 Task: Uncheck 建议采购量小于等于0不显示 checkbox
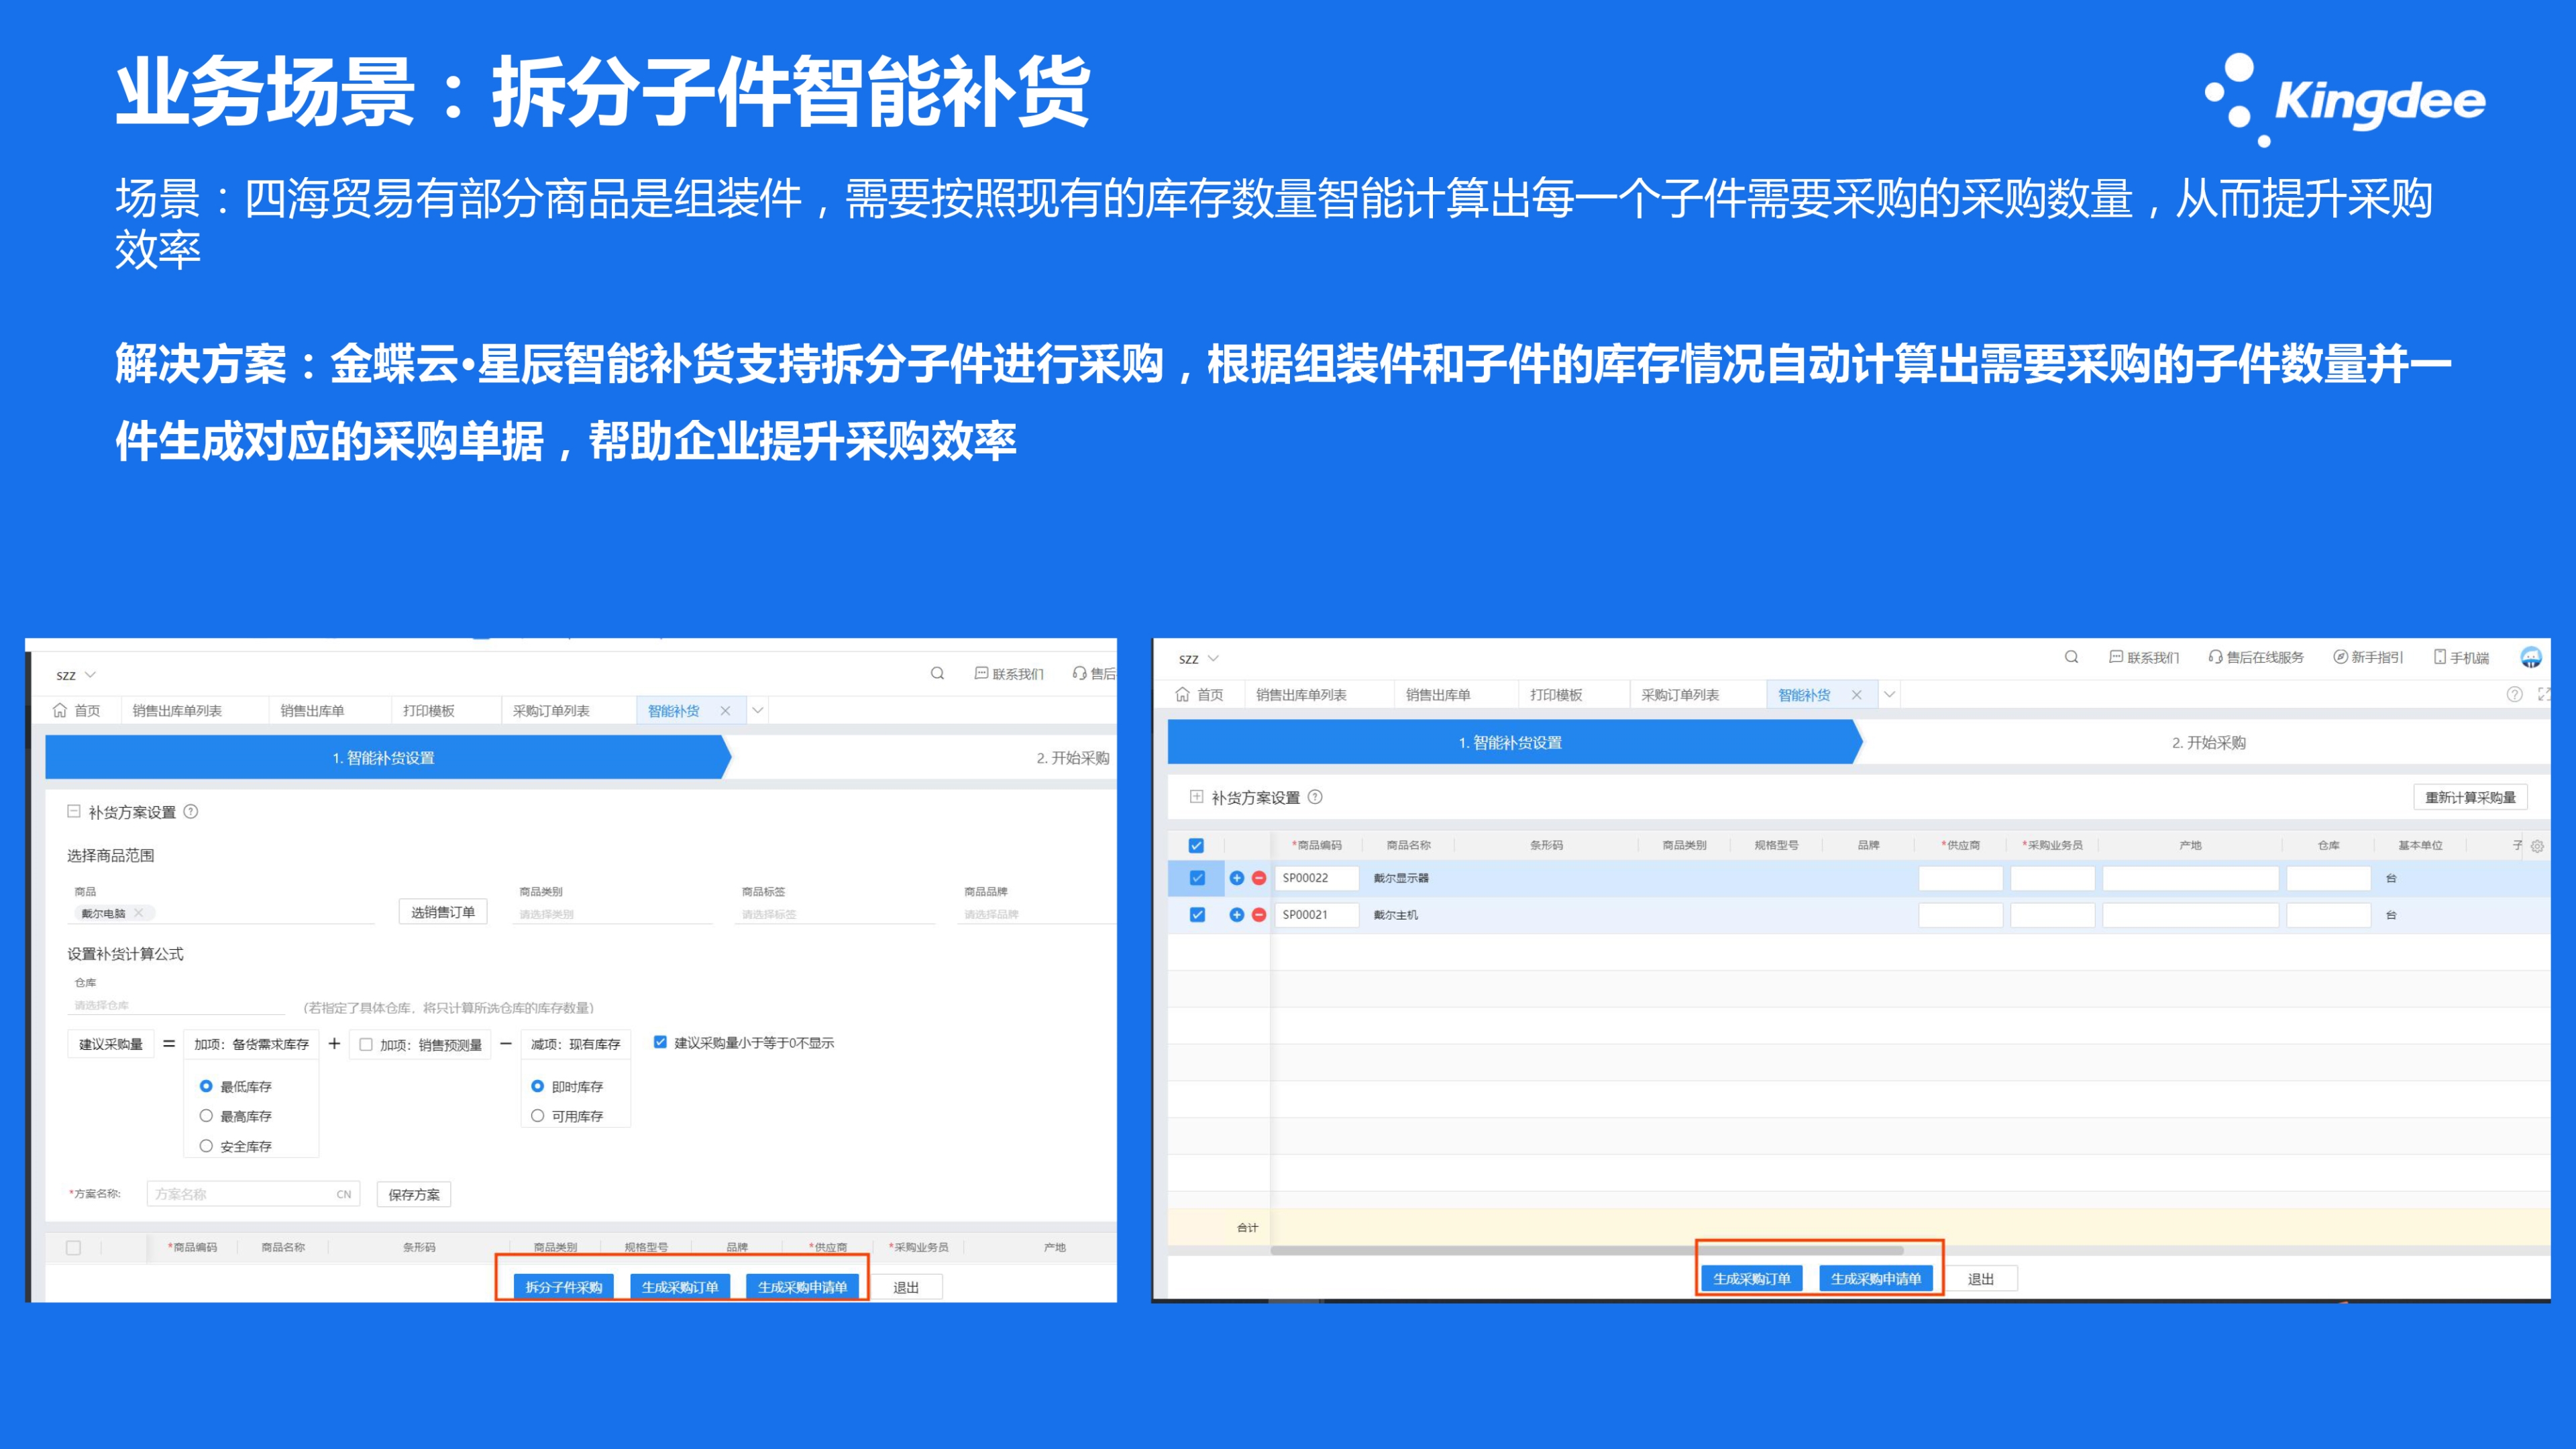point(660,1042)
